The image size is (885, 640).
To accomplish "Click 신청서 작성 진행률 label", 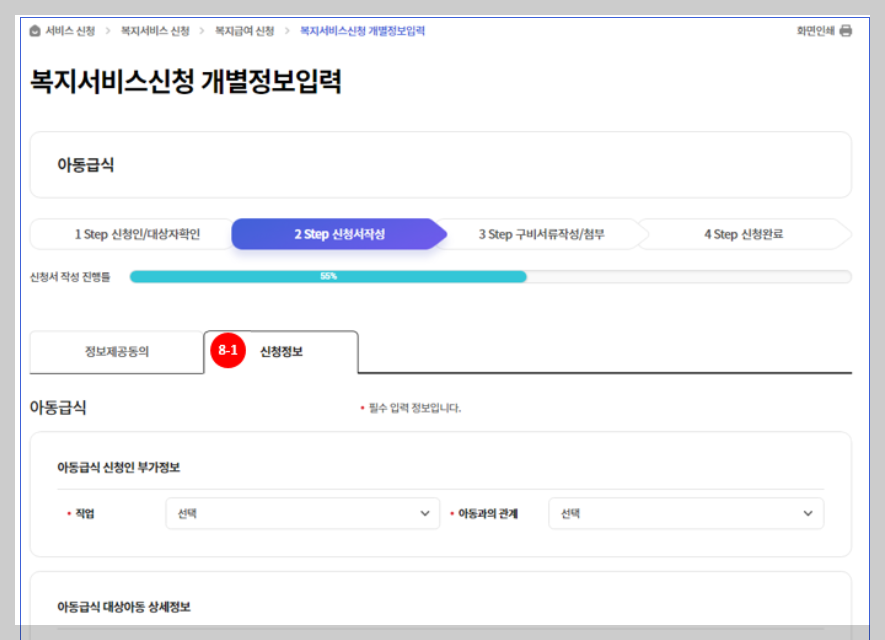I will pyautogui.click(x=70, y=277).
